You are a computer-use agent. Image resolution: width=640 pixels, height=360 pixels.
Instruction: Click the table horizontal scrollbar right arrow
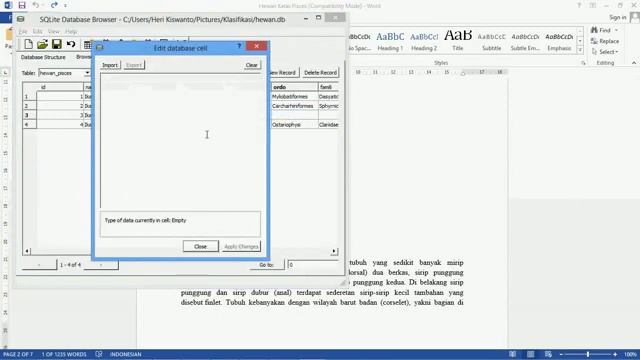point(334,251)
